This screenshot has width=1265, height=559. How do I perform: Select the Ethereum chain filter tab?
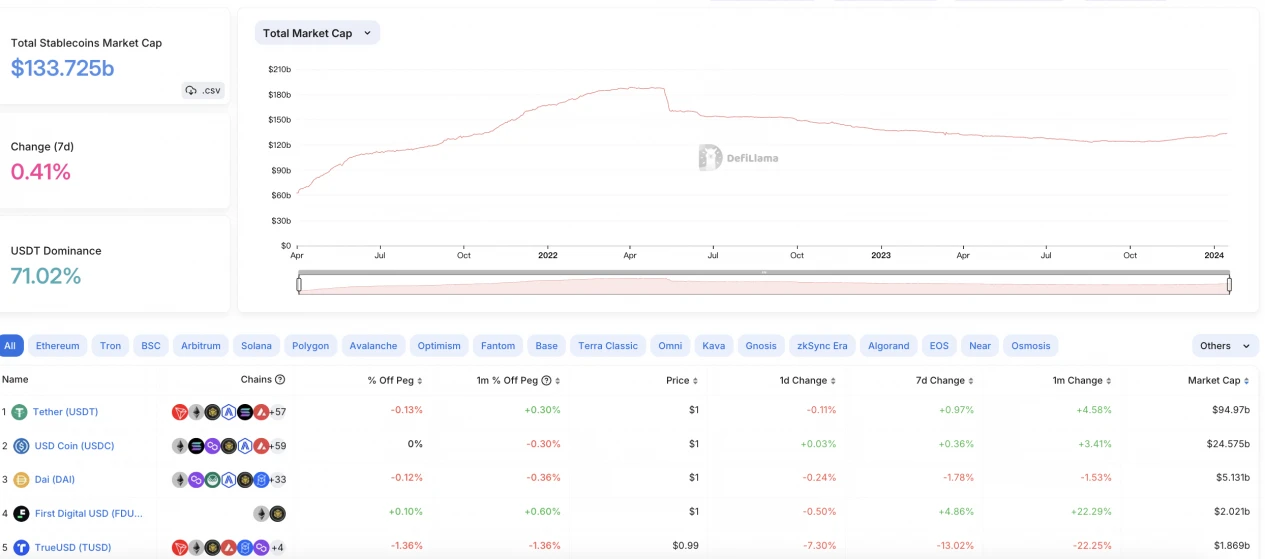click(x=58, y=346)
